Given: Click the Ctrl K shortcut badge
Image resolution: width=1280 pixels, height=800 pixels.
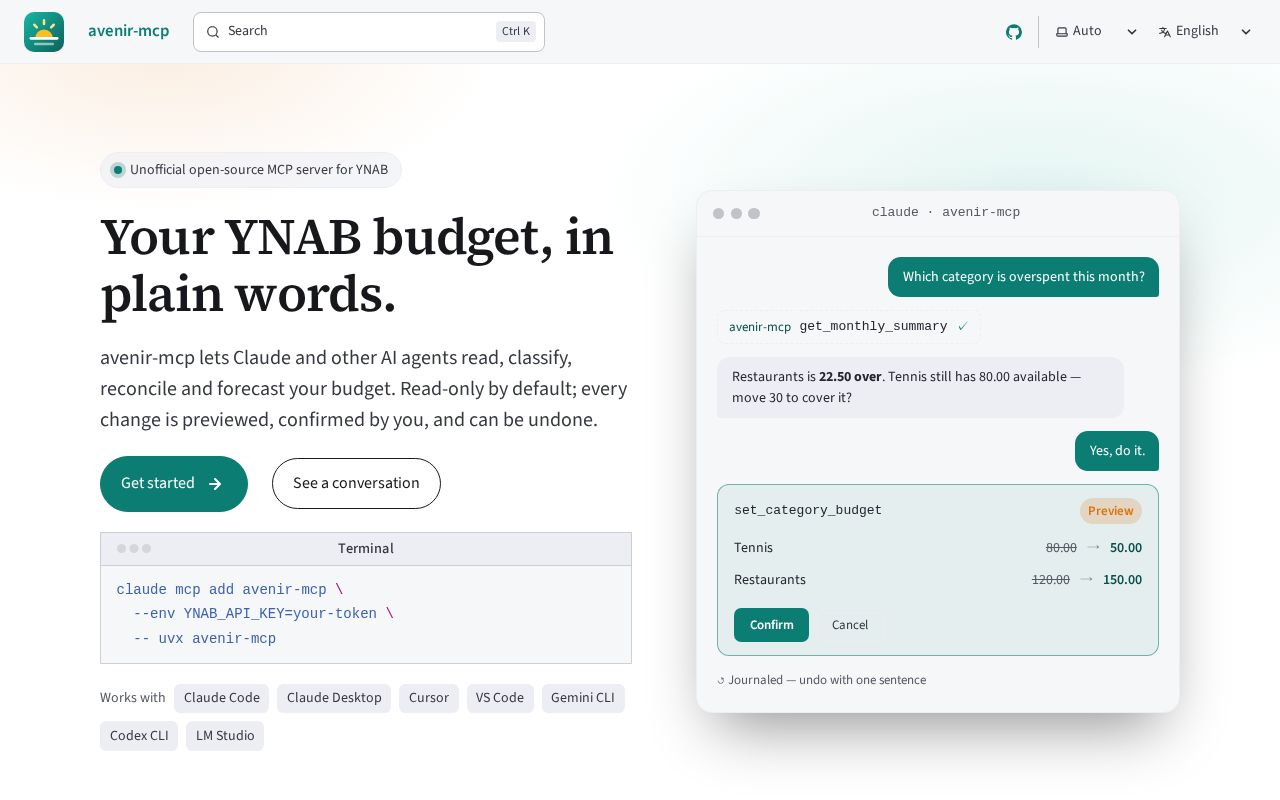Looking at the screenshot, I should coord(516,32).
